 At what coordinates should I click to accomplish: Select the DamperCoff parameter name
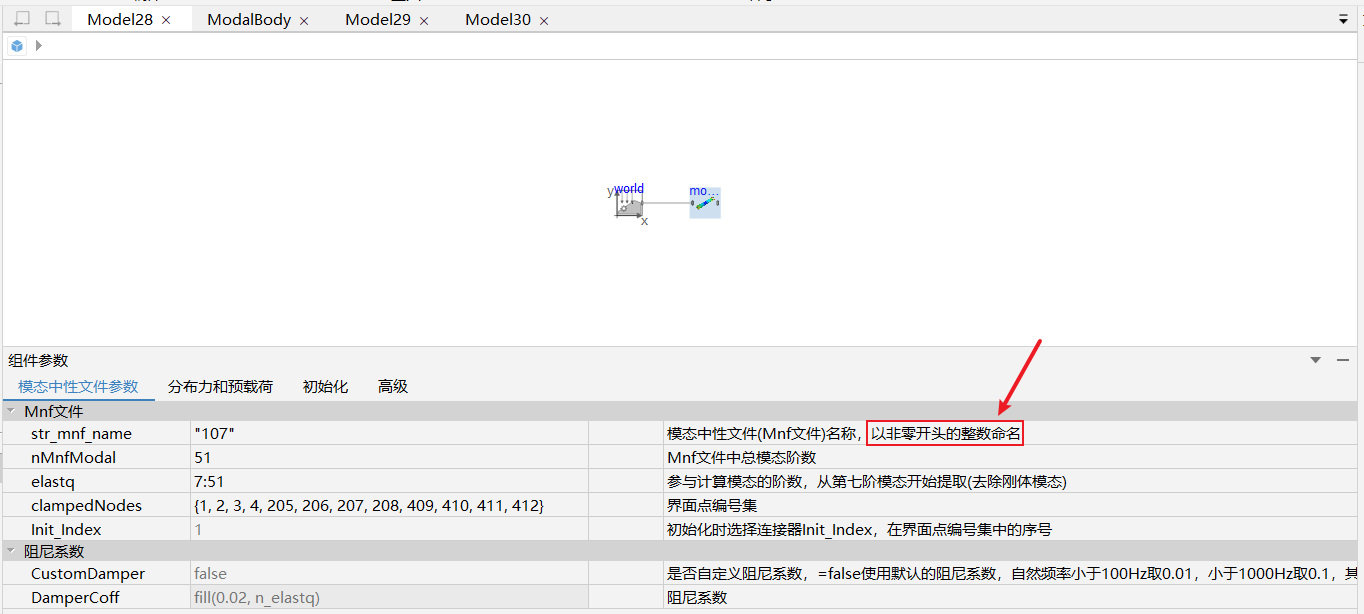(x=75, y=597)
